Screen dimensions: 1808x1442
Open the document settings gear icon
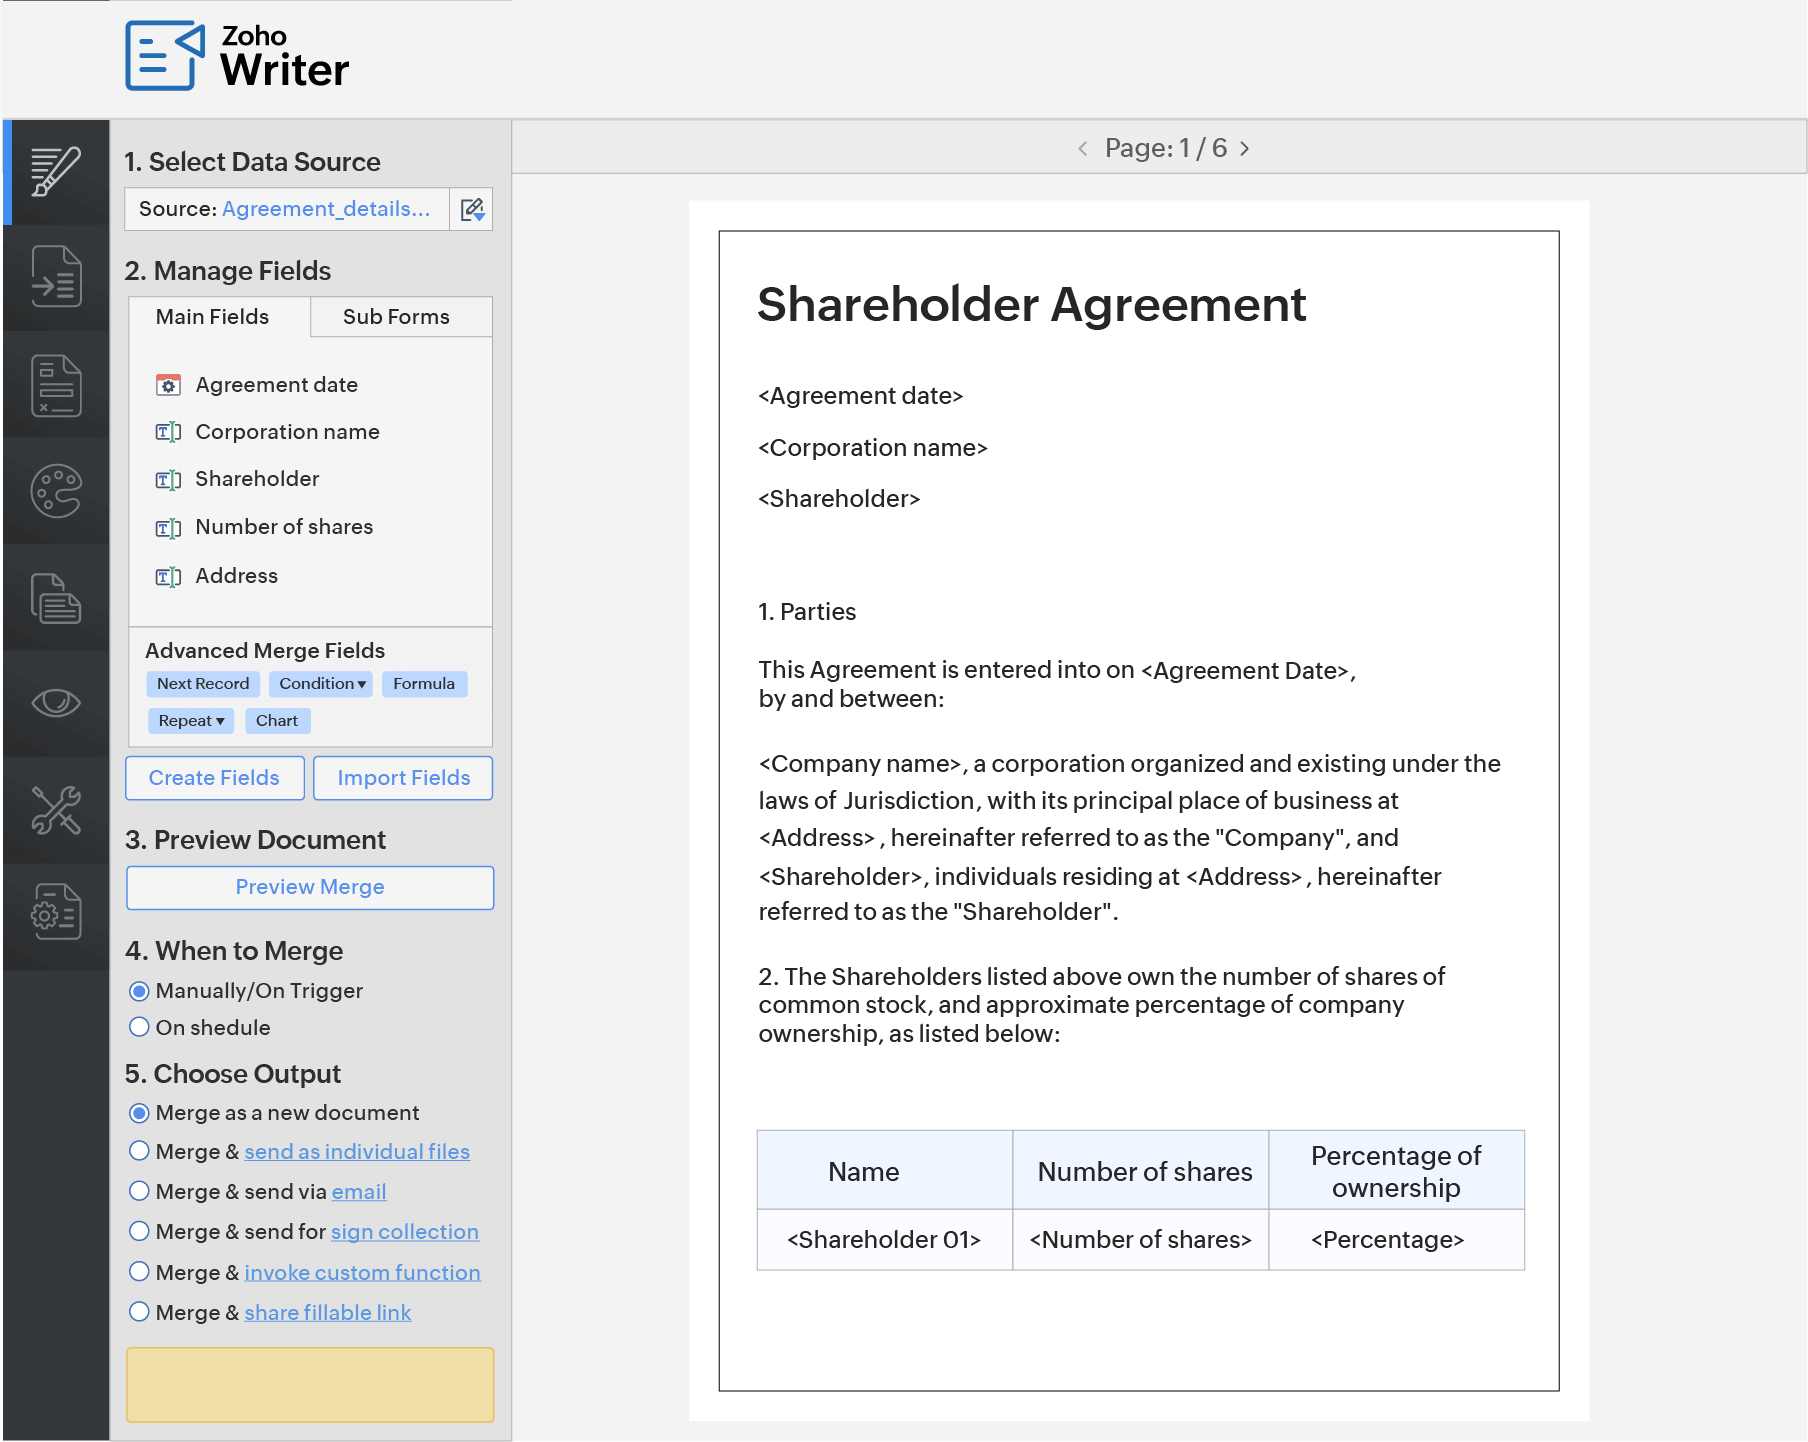56,912
